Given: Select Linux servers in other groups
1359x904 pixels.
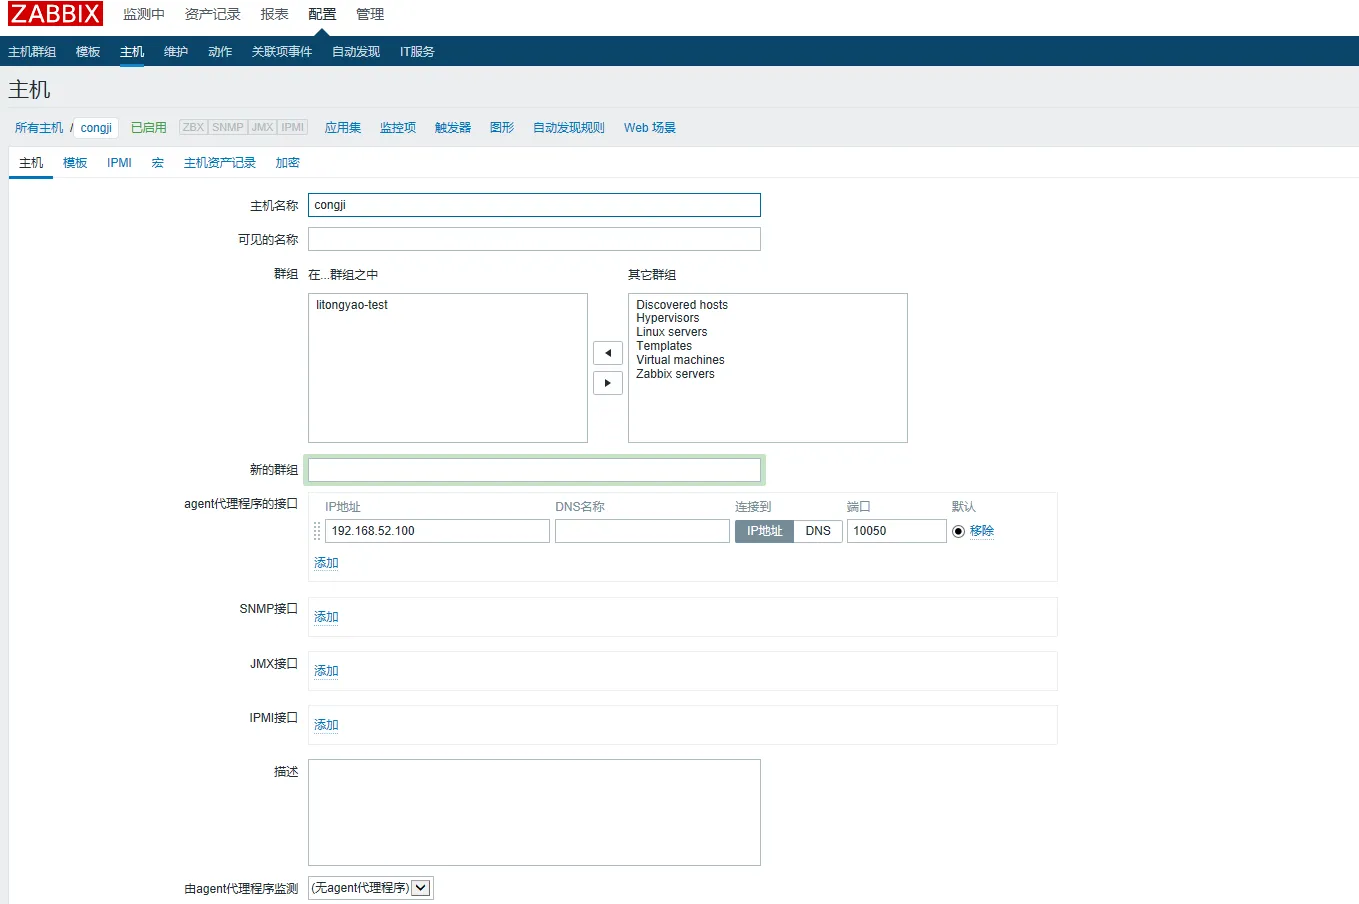Looking at the screenshot, I should click(x=672, y=332).
